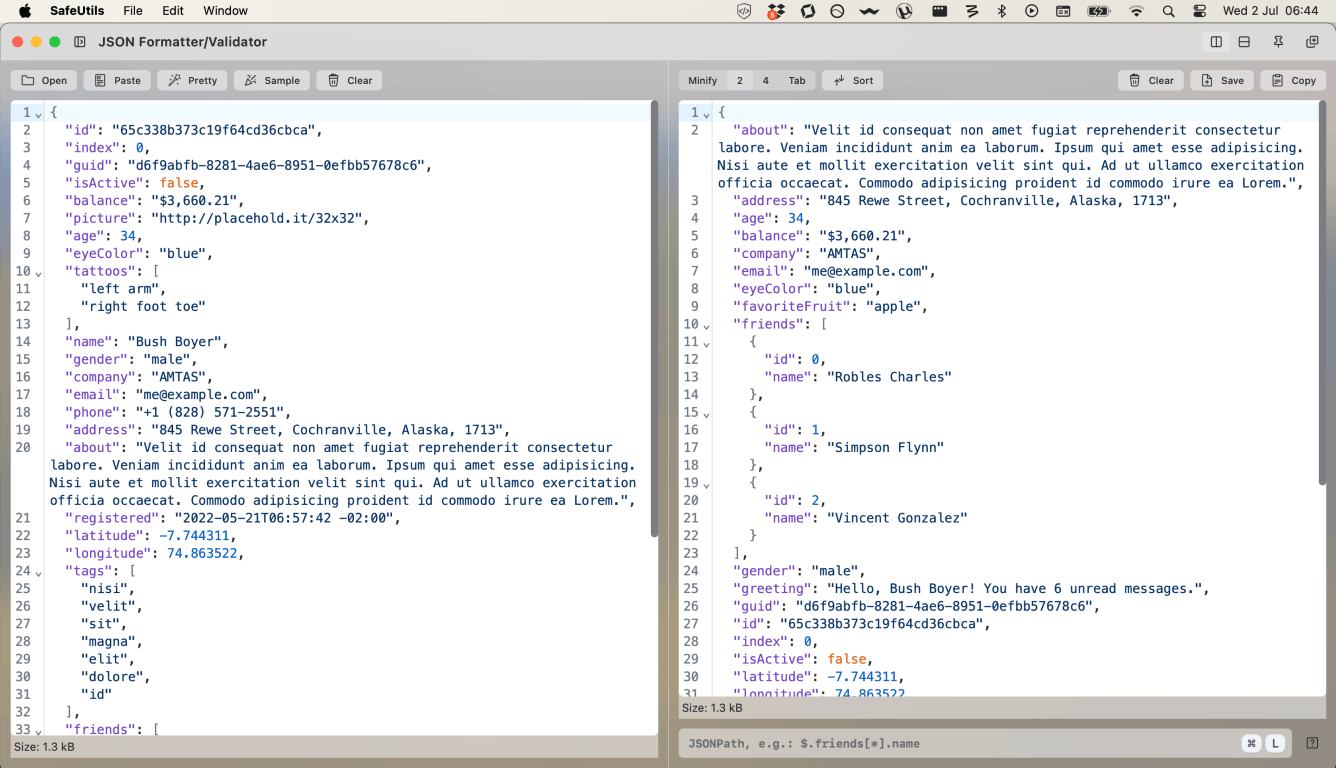The image size is (1336, 768).
Task: Click the "phone" line in left editor
Action: click(x=177, y=412)
